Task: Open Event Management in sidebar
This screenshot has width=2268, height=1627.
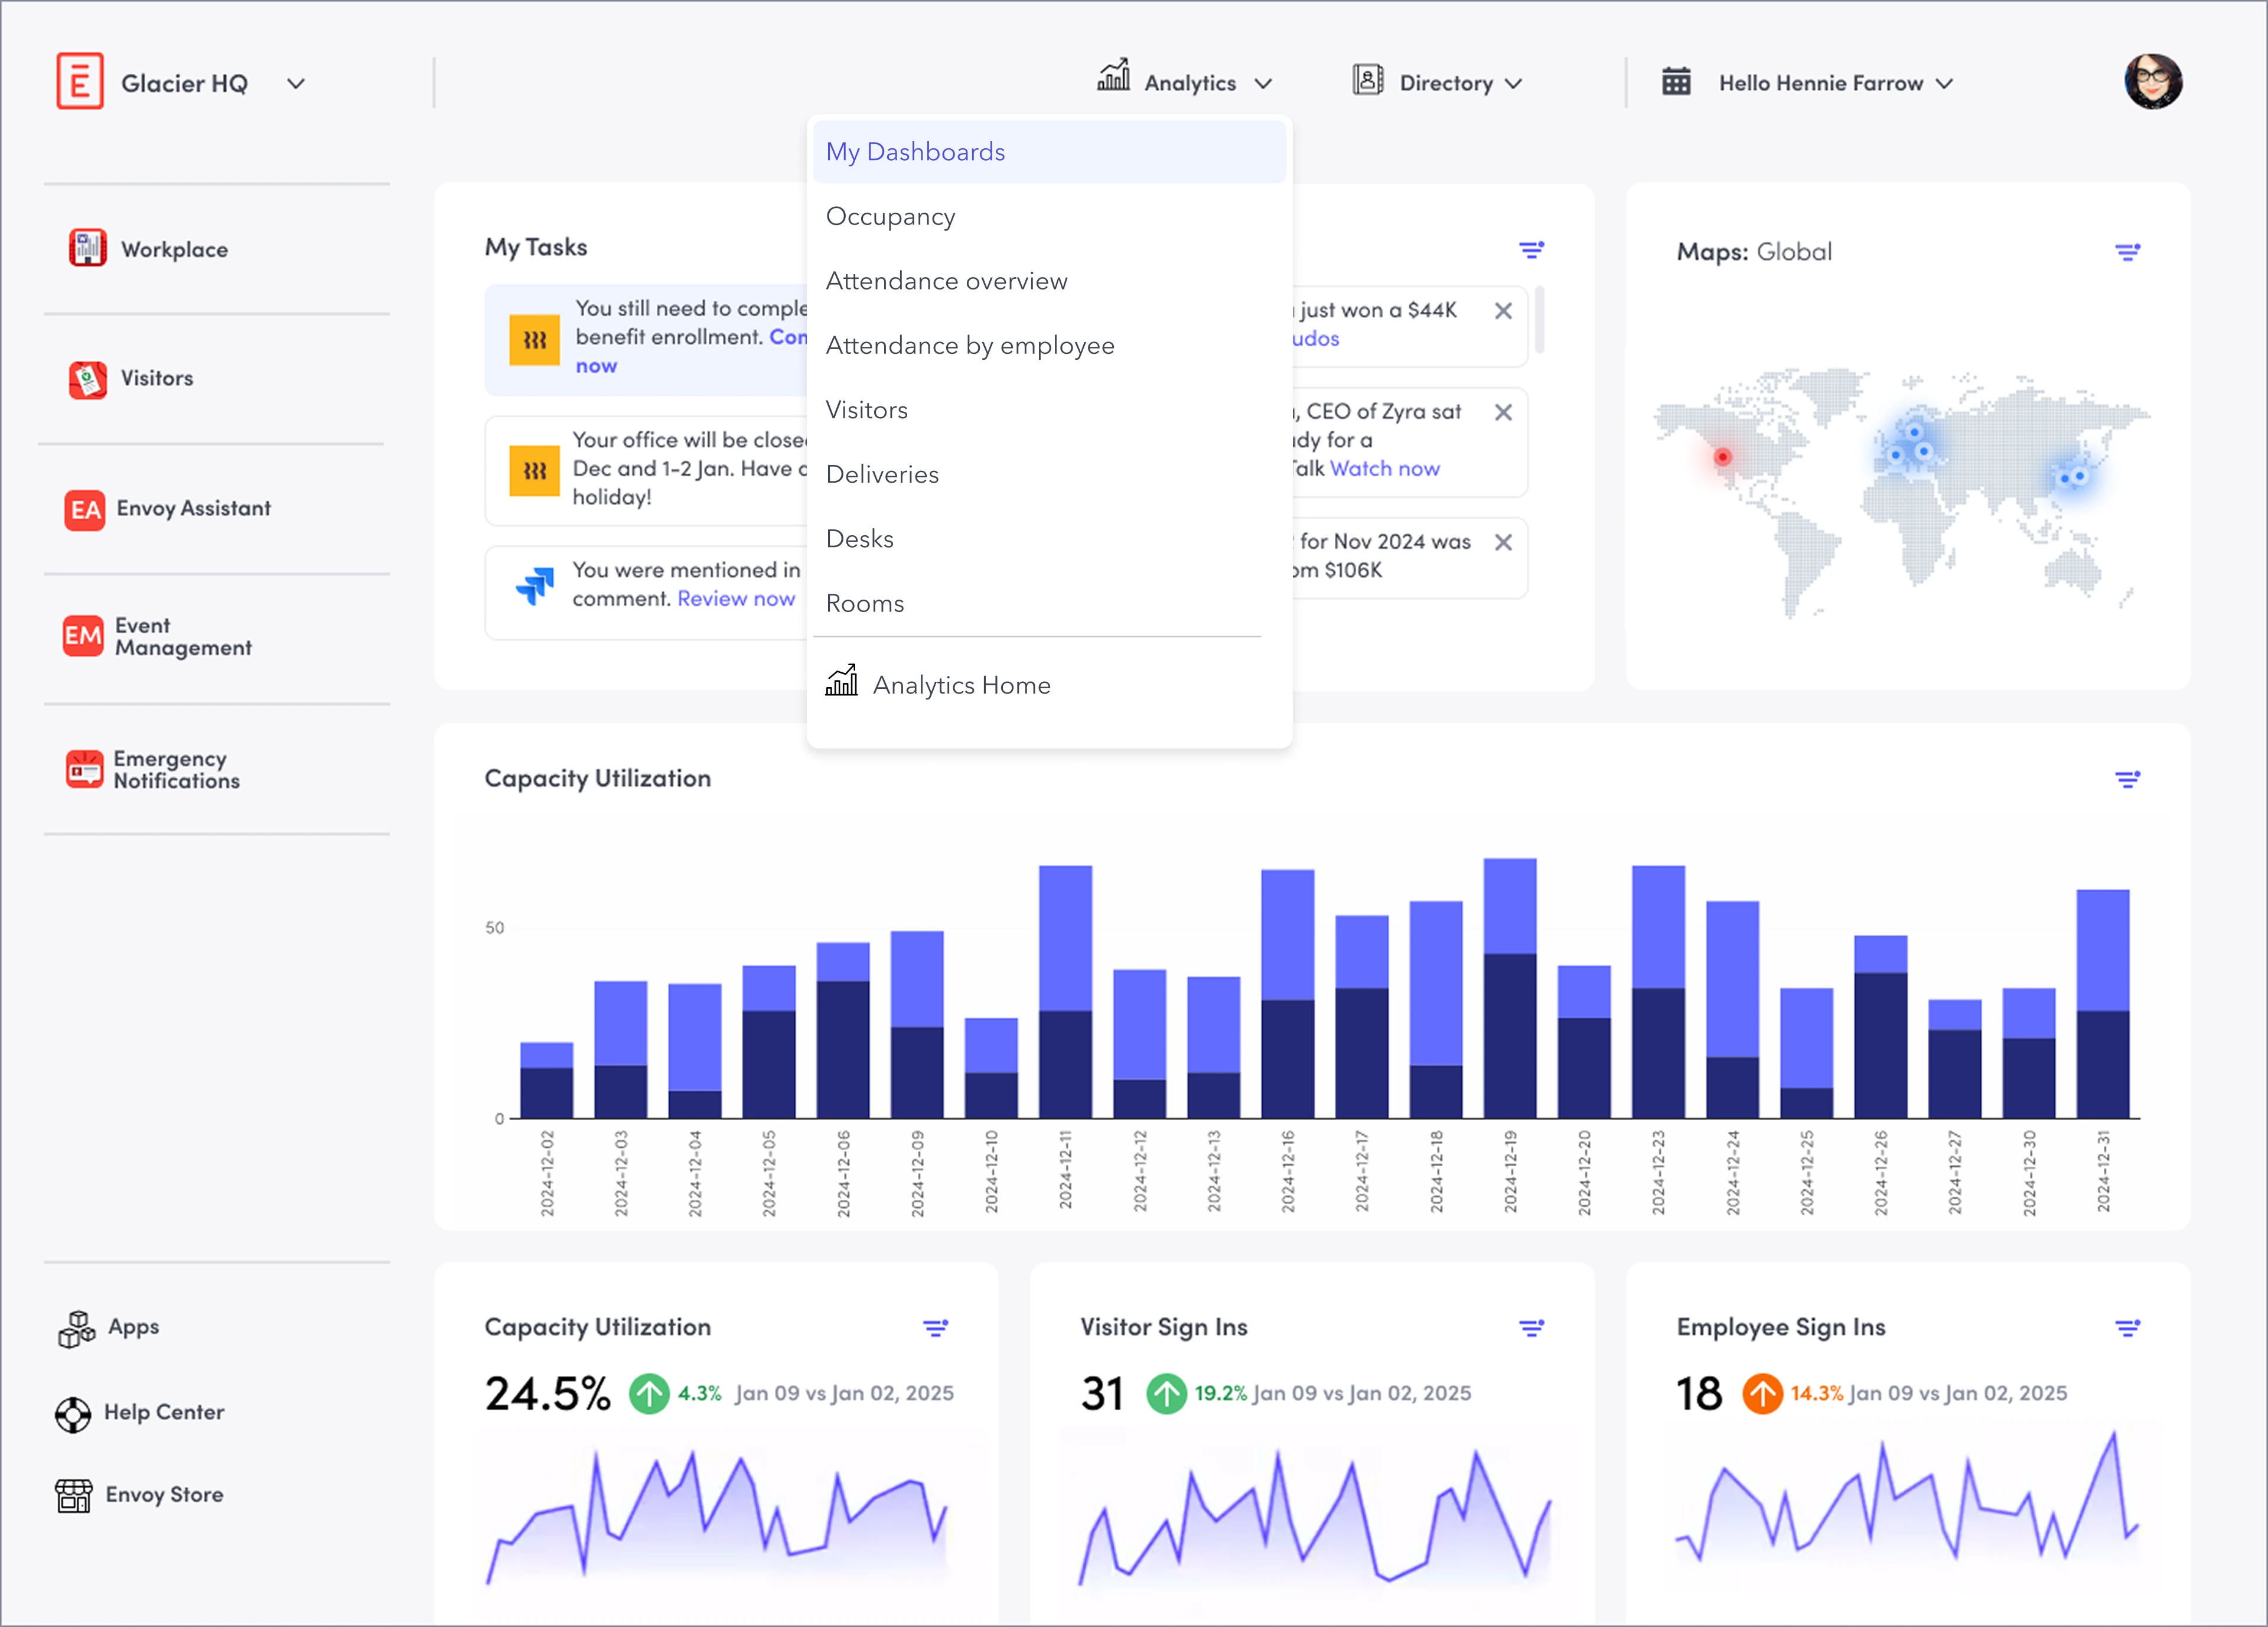Action: point(158,636)
